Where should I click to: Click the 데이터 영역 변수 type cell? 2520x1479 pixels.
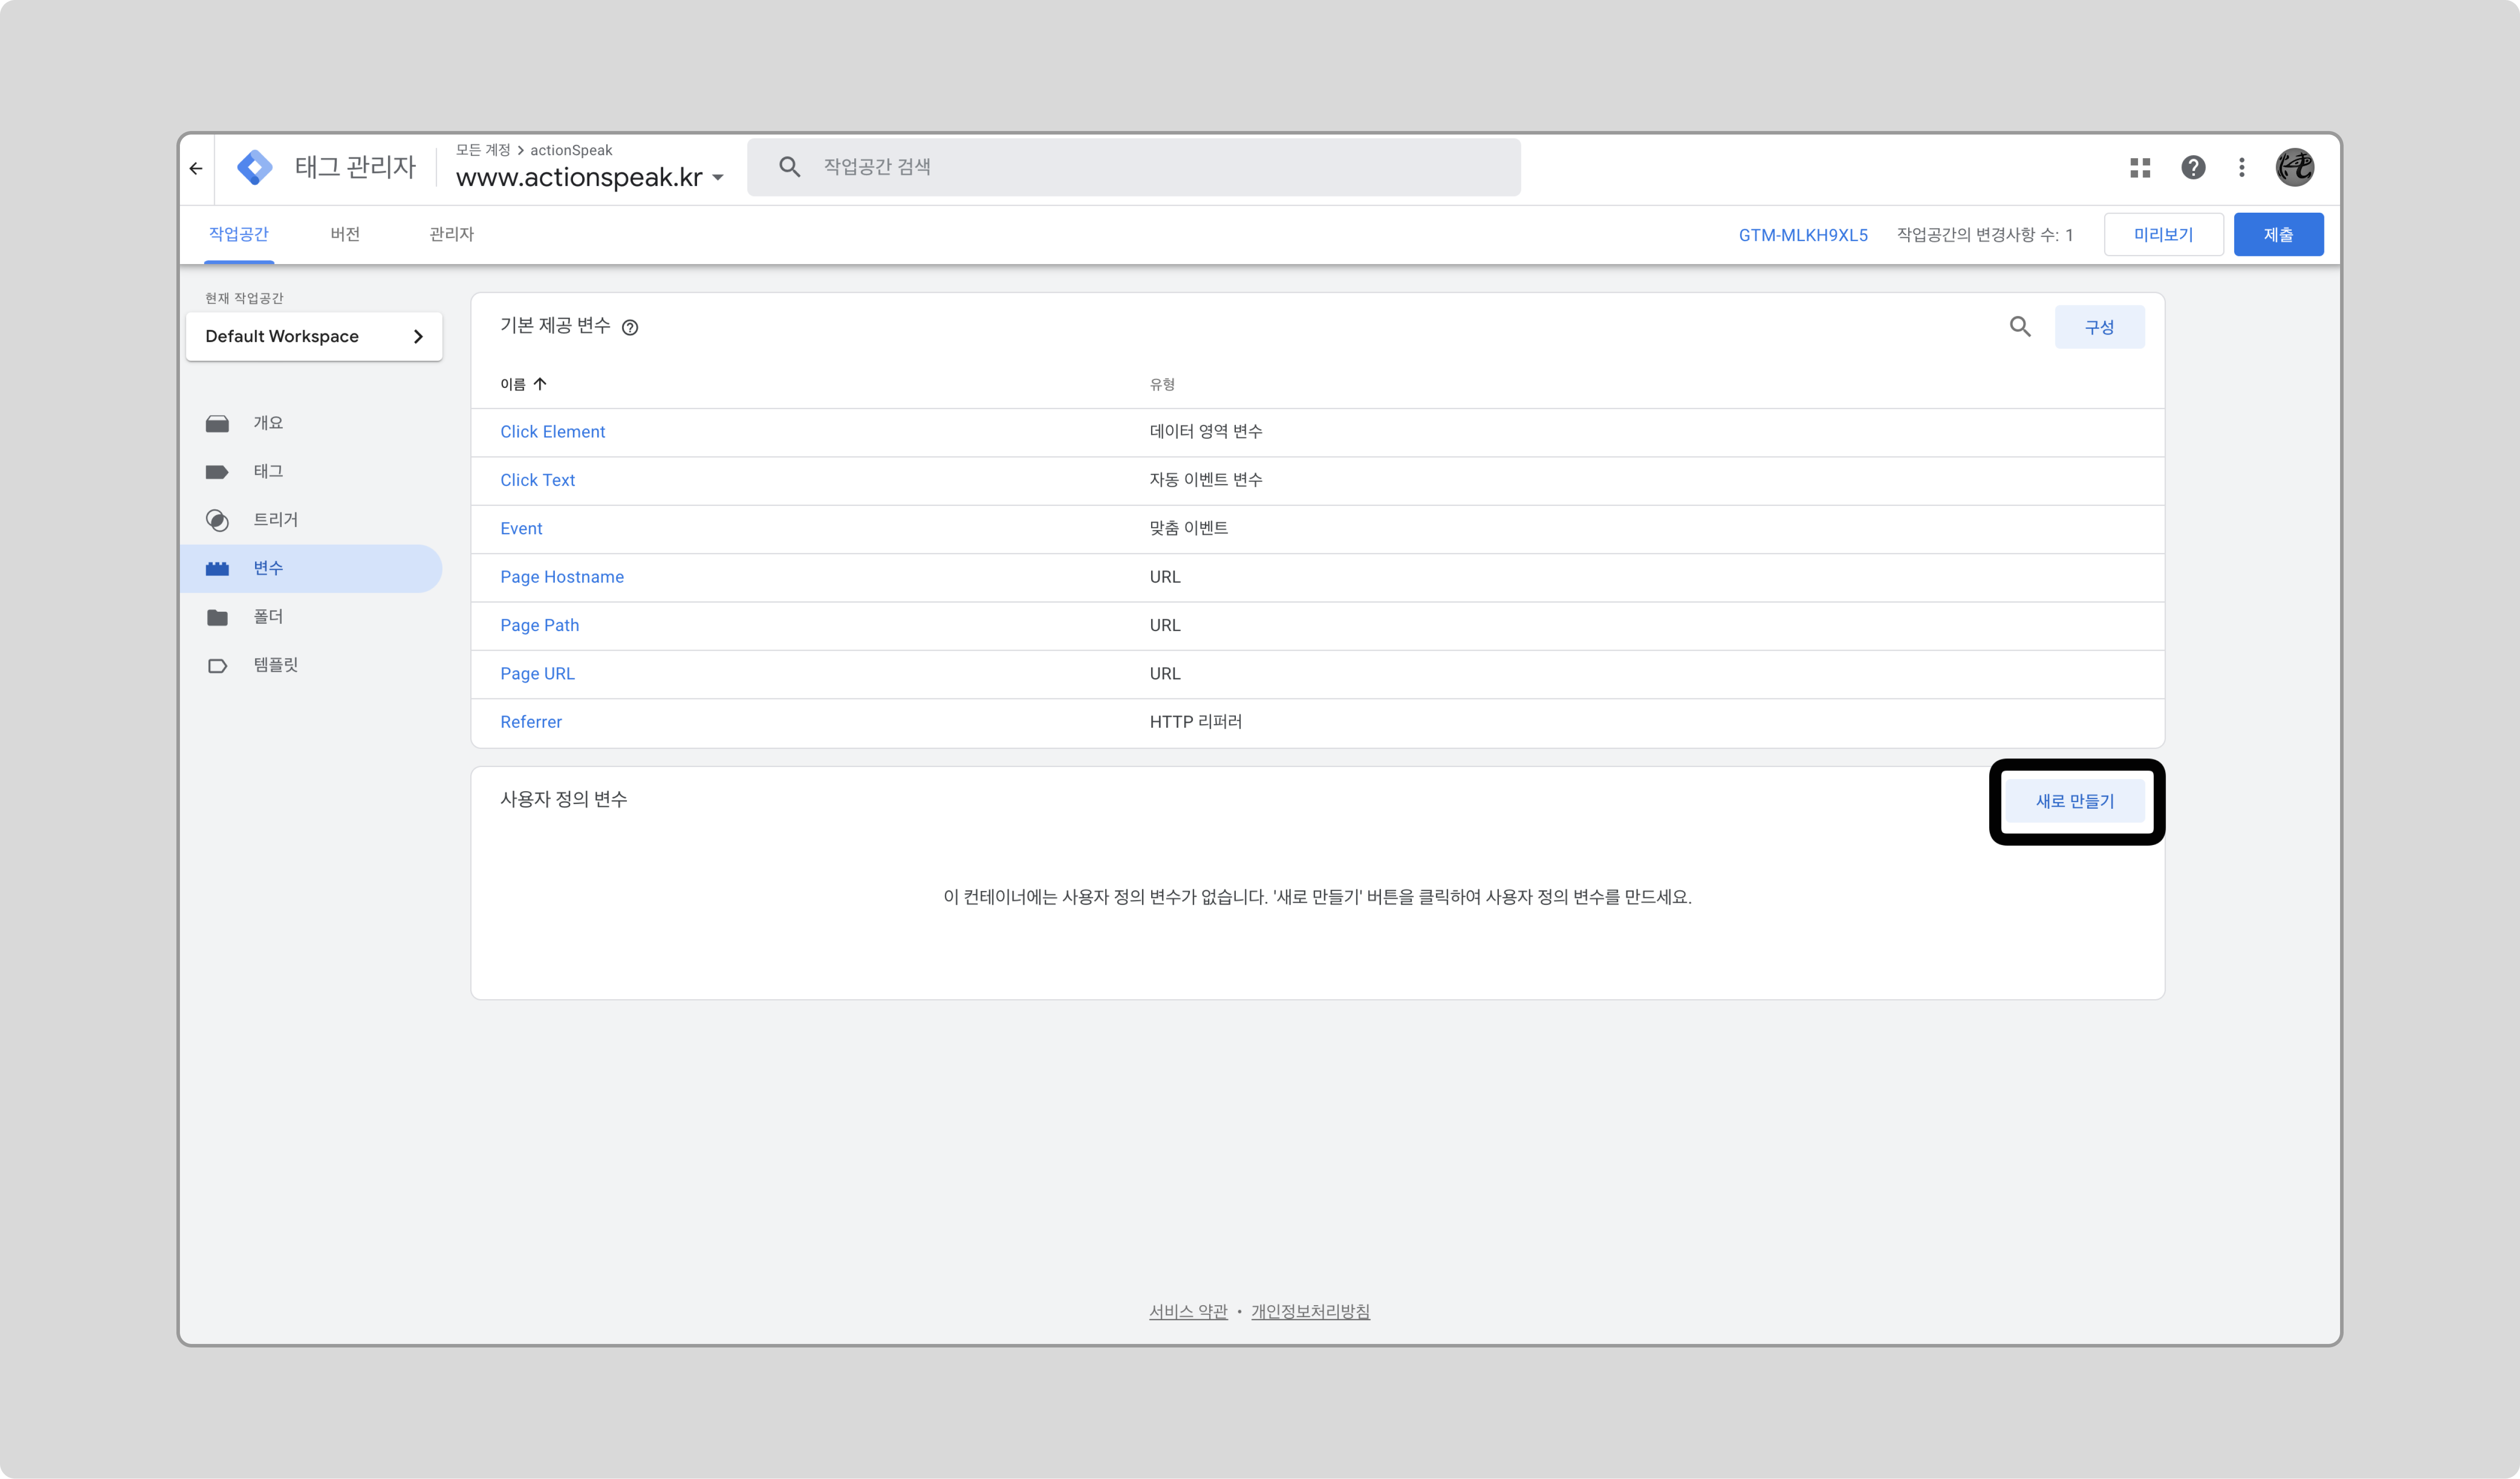point(1206,432)
